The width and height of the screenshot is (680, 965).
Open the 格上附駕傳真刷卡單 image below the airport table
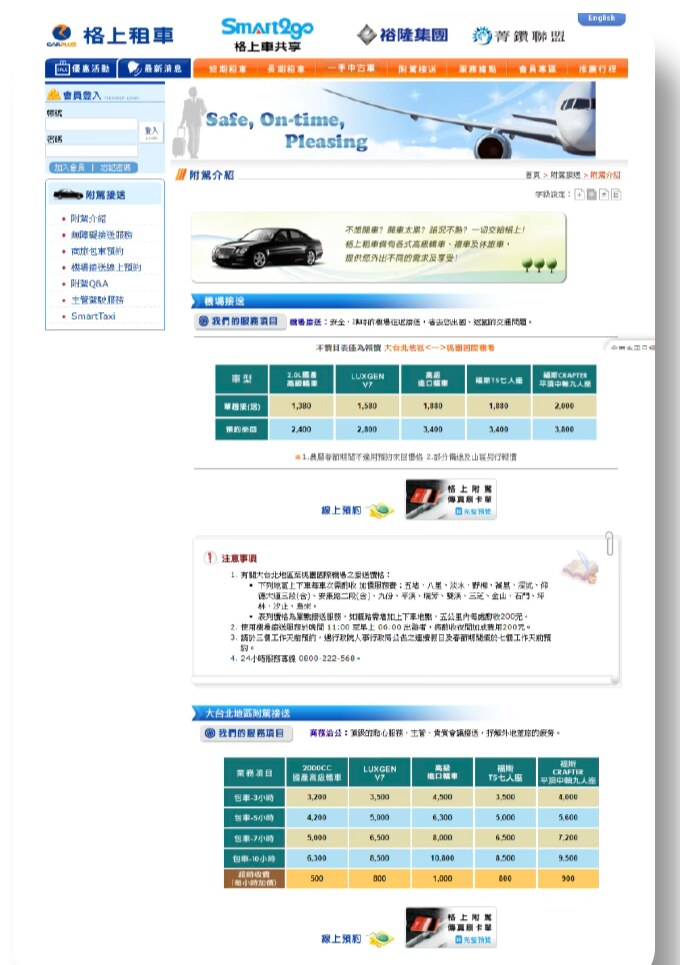(x=450, y=500)
